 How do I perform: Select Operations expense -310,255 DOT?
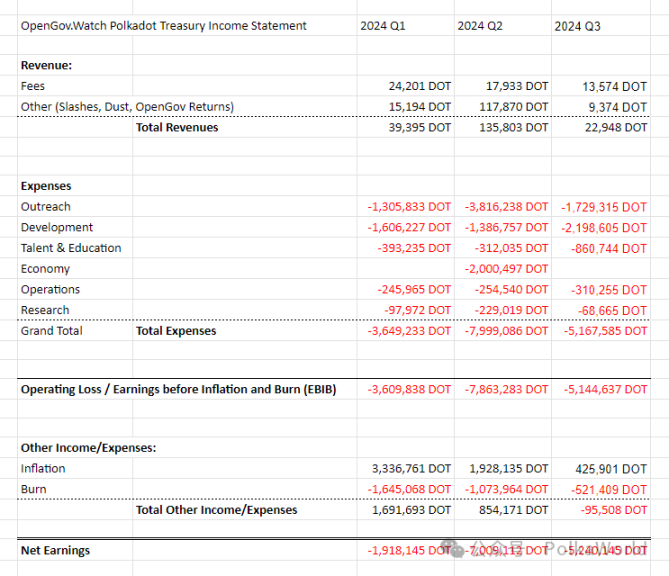pyautogui.click(x=608, y=290)
